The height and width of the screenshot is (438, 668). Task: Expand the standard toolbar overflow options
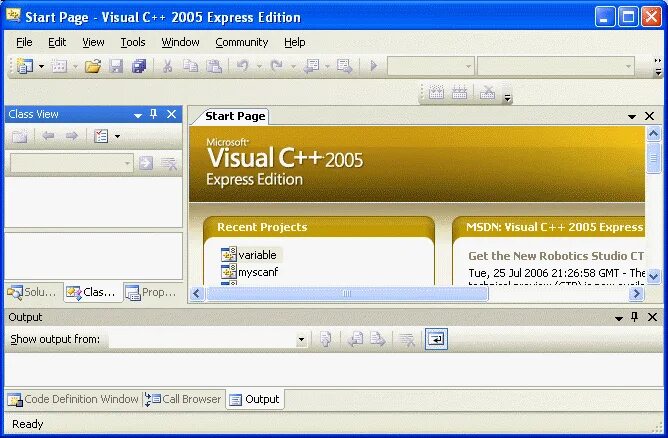click(658, 67)
